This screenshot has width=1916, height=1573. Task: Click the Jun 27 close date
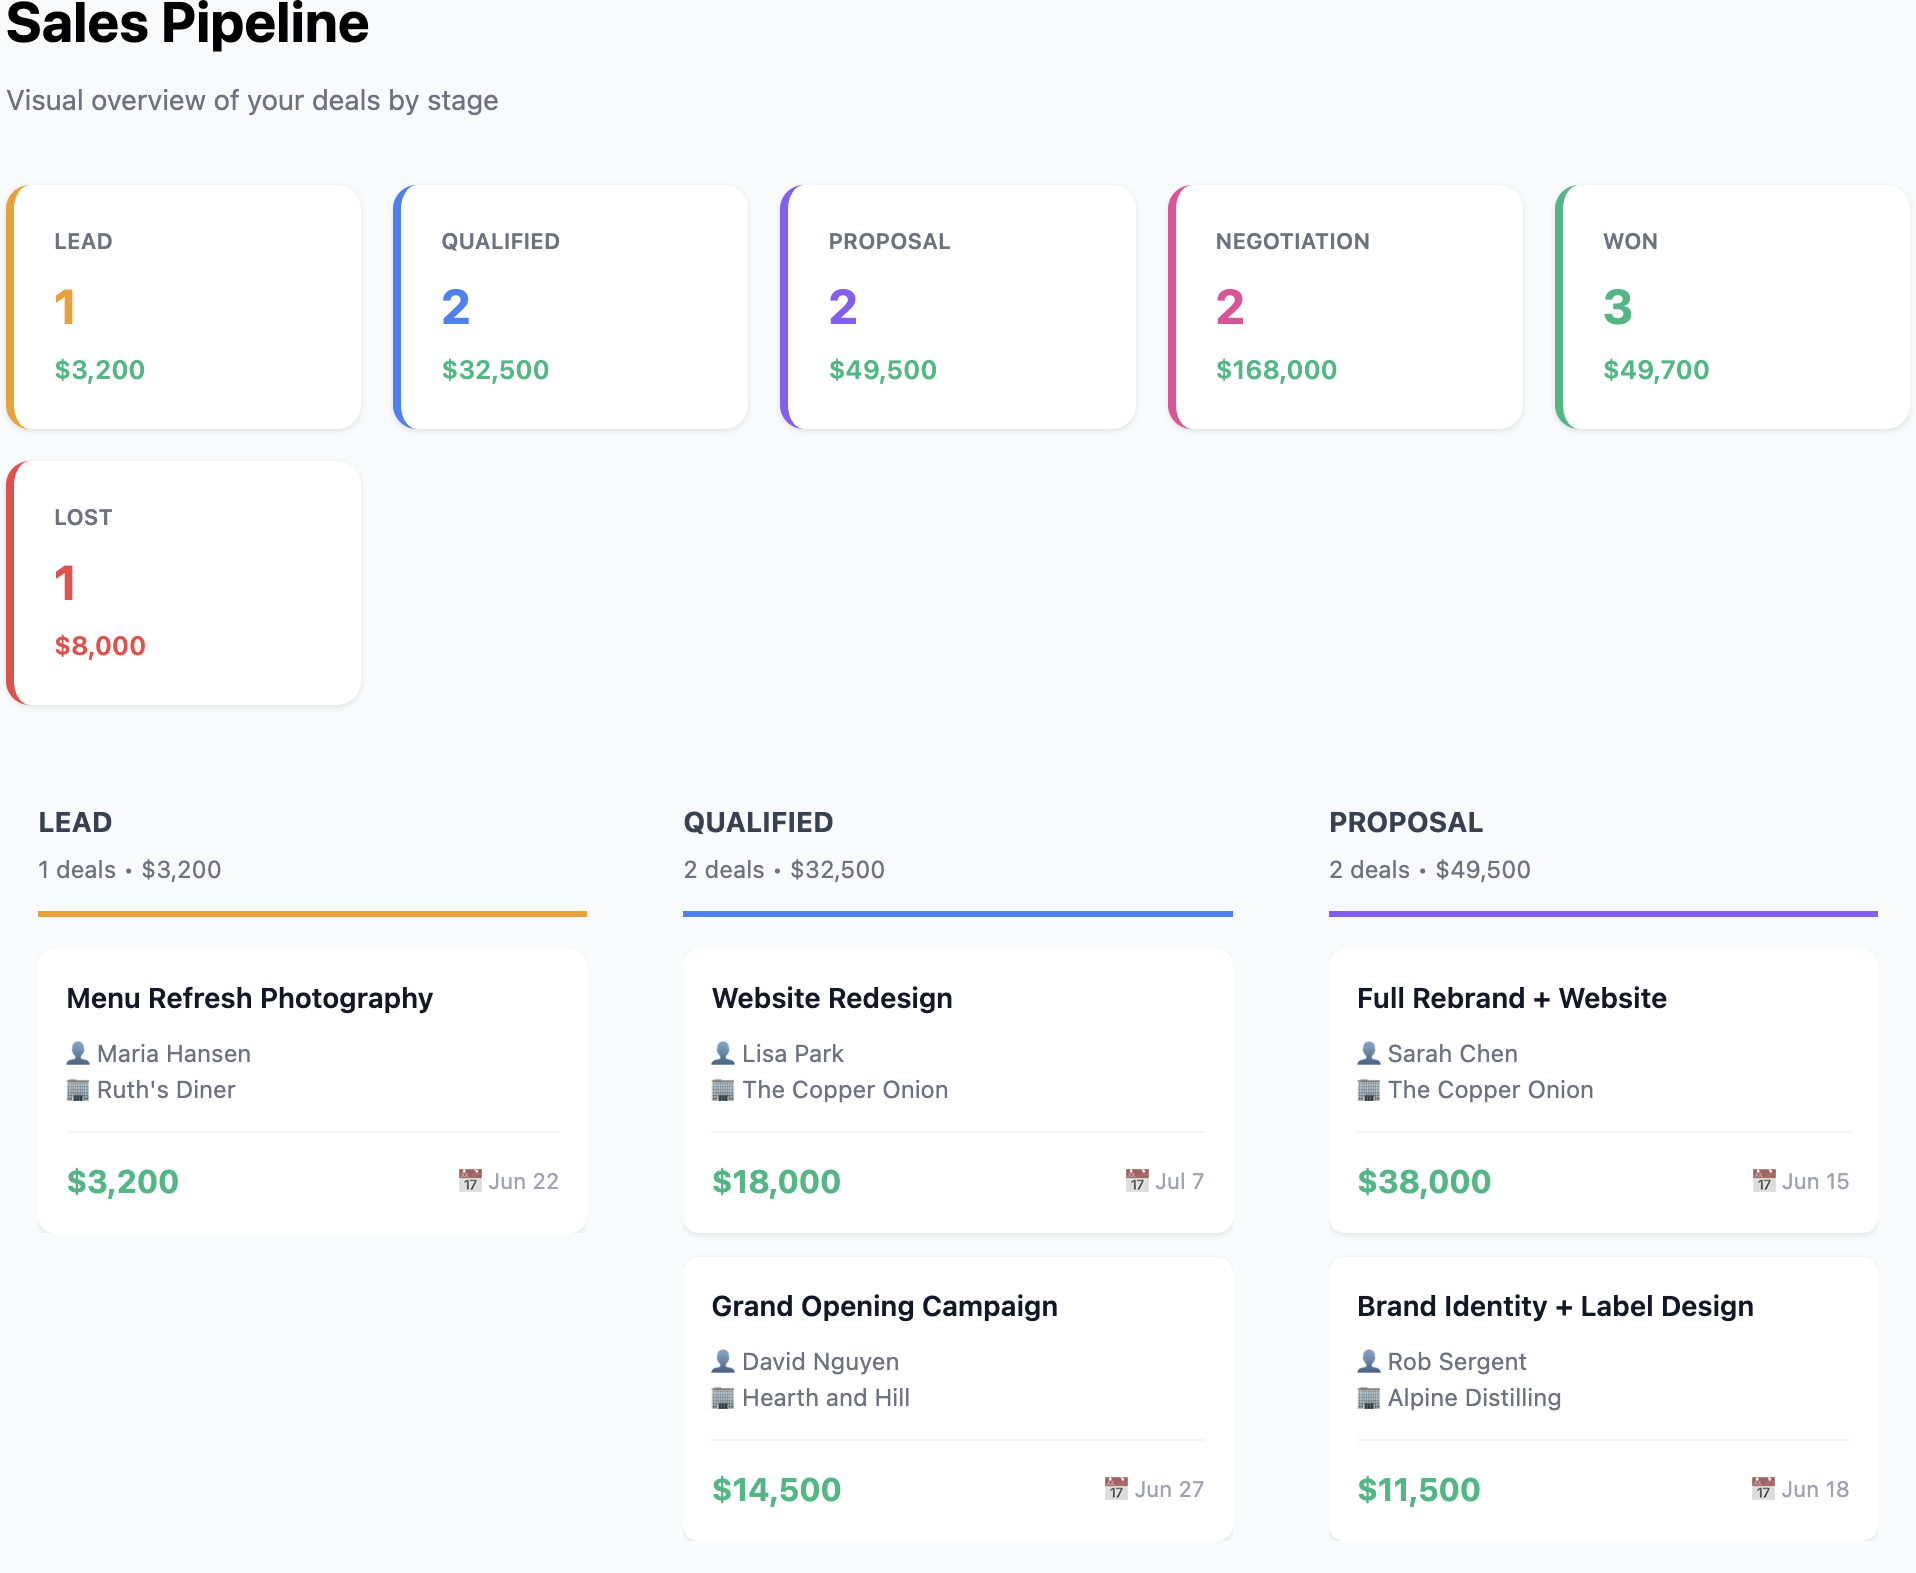pos(1169,1489)
